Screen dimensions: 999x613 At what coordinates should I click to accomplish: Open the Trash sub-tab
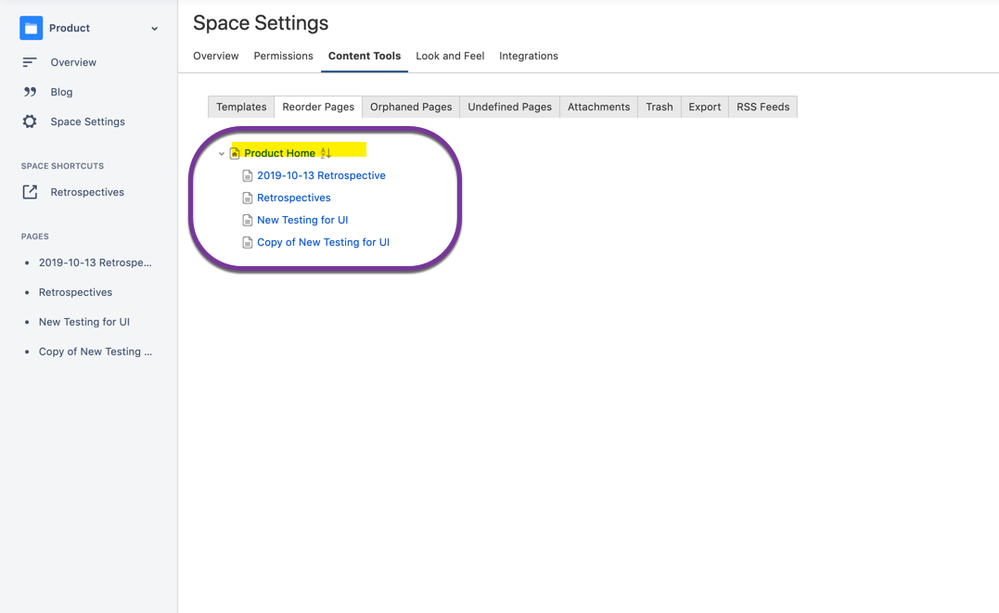click(x=659, y=107)
